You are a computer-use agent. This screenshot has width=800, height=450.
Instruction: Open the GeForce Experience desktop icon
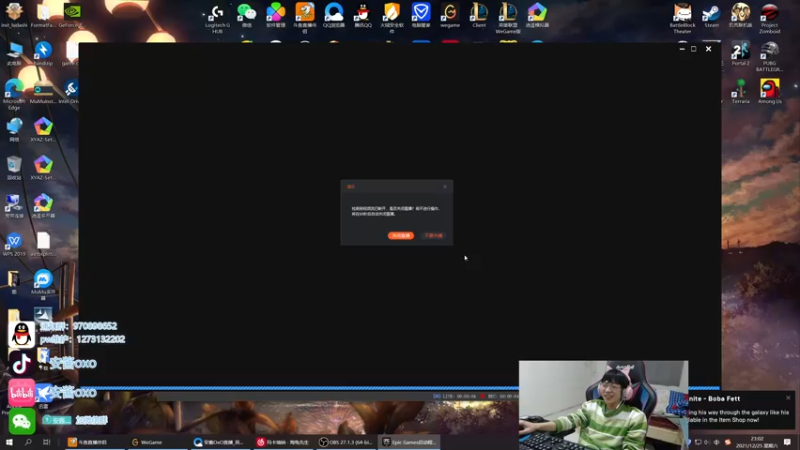(72, 15)
